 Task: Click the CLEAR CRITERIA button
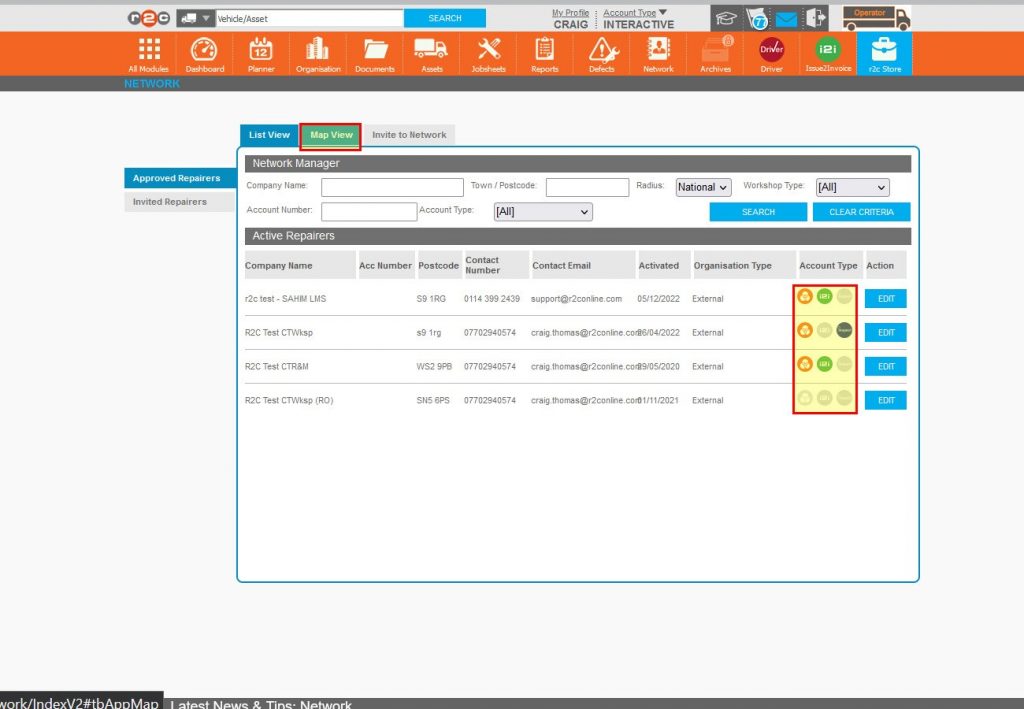click(861, 211)
